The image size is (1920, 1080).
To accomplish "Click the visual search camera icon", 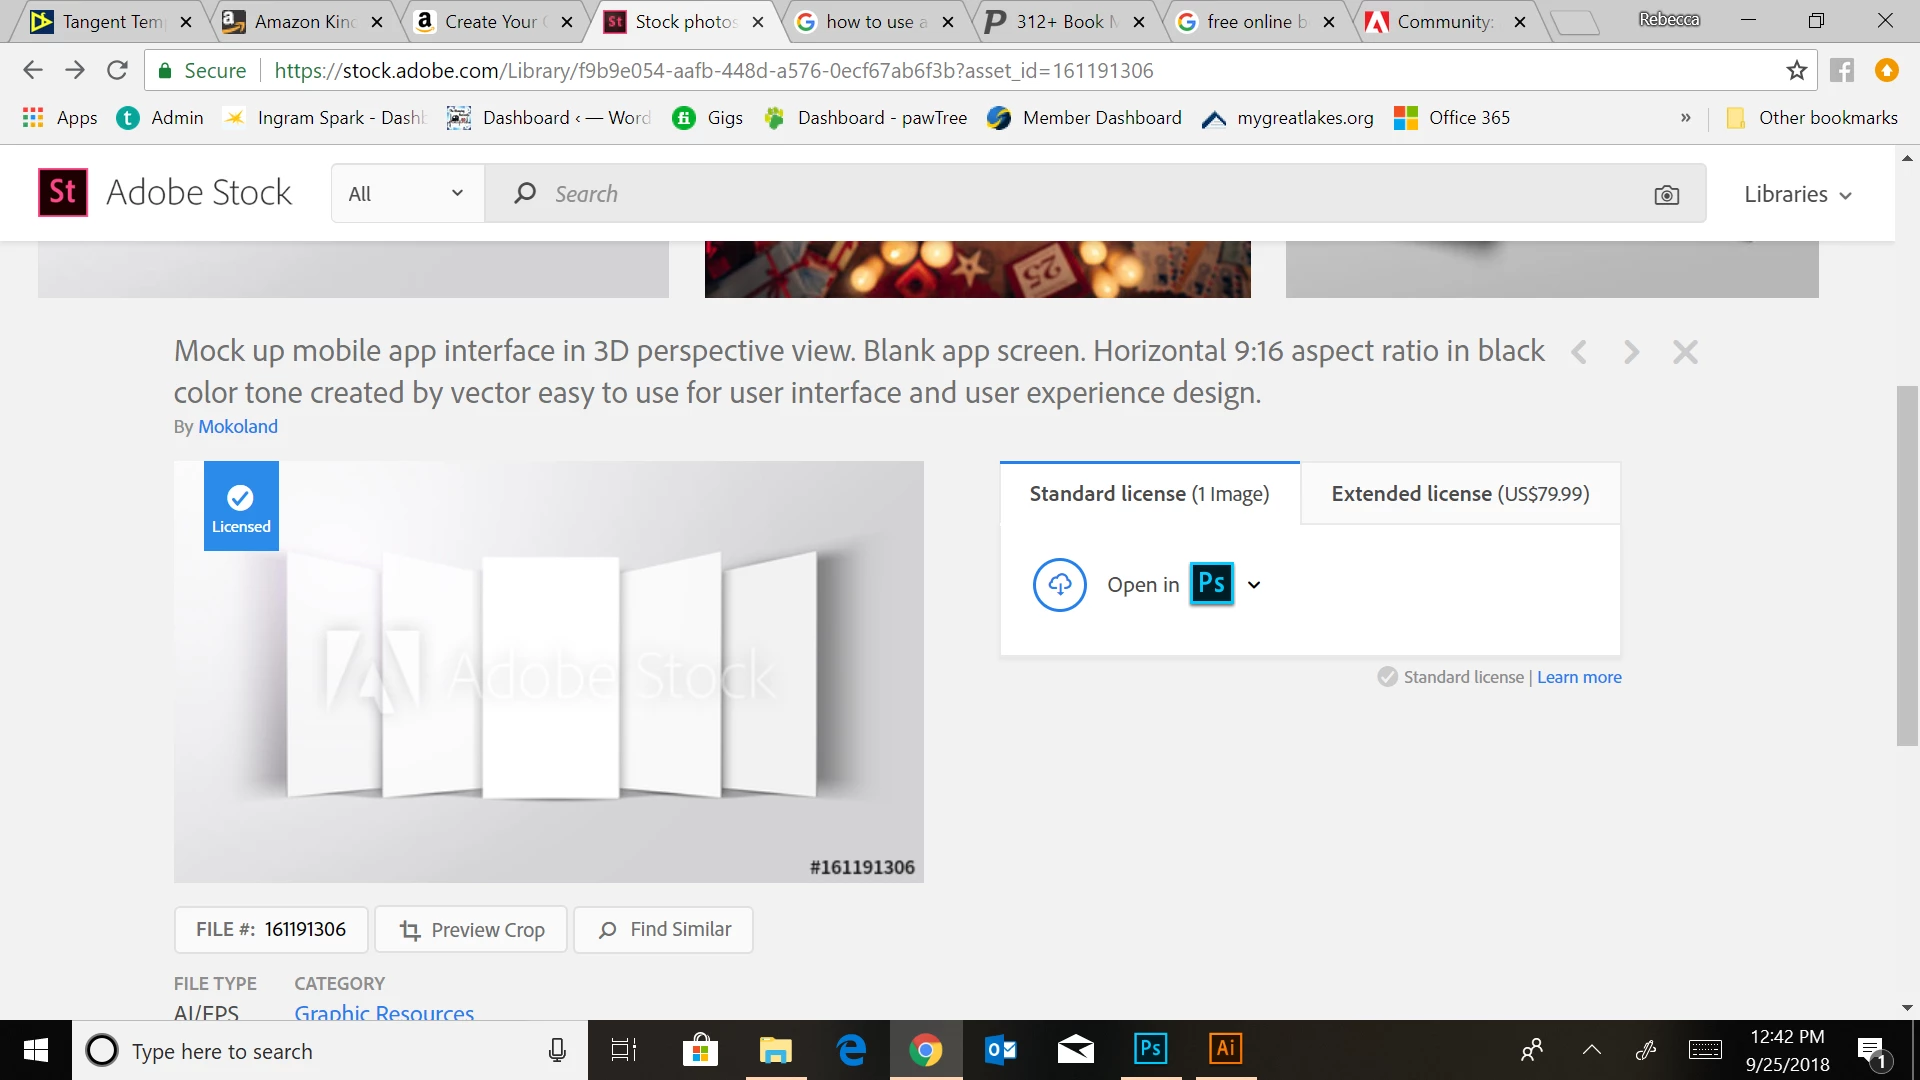I will click(x=1666, y=195).
